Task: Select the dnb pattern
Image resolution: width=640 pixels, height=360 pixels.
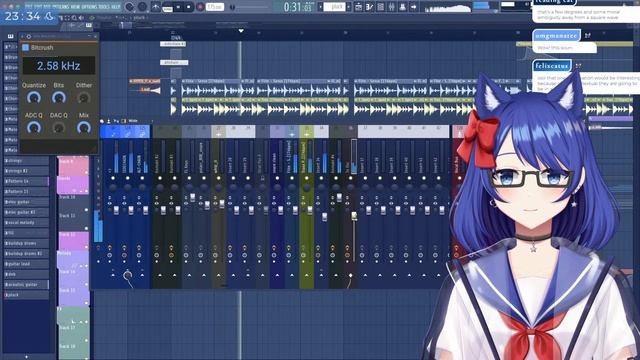Action: click(x=26, y=274)
